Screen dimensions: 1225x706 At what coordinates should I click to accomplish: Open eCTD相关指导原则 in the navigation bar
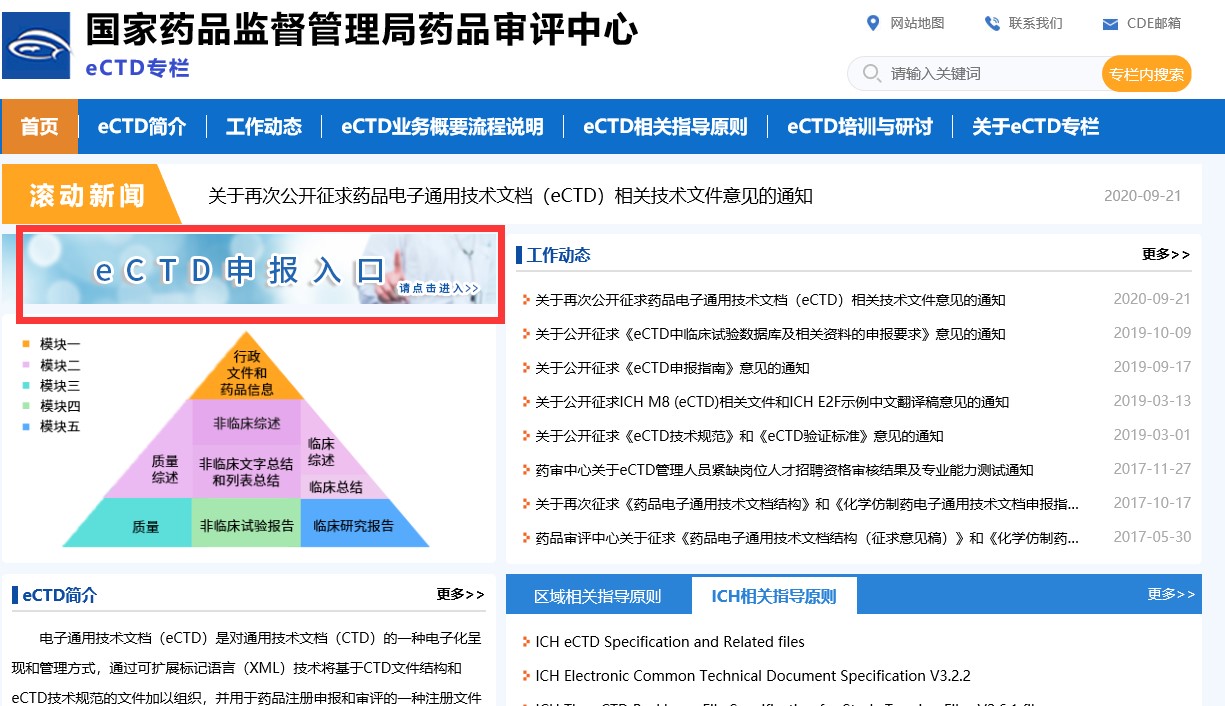665,127
